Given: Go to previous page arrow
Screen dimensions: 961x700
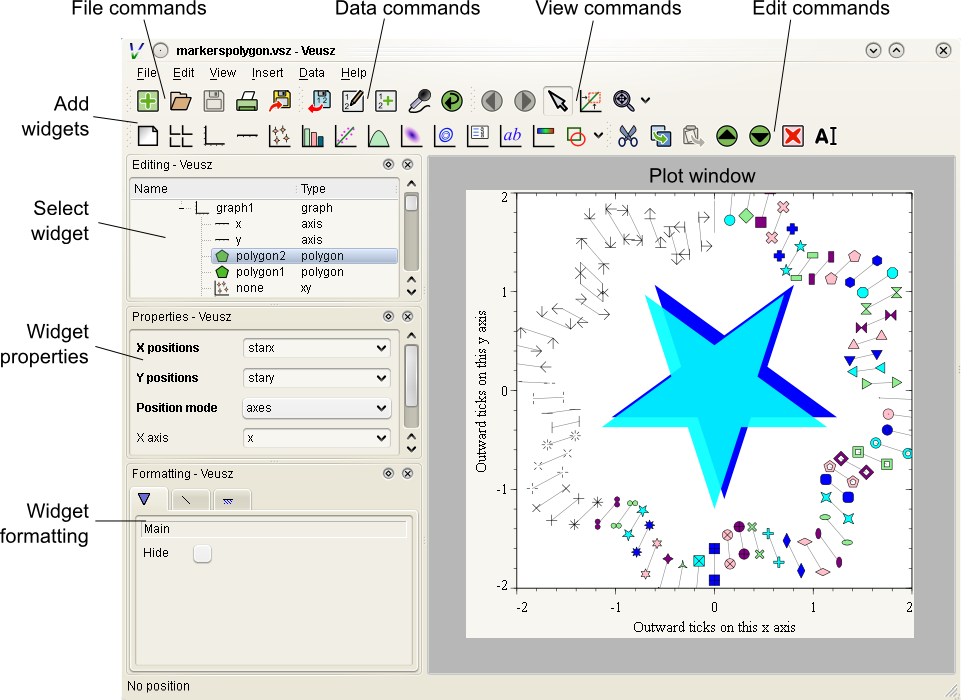Looking at the screenshot, I should (492, 101).
